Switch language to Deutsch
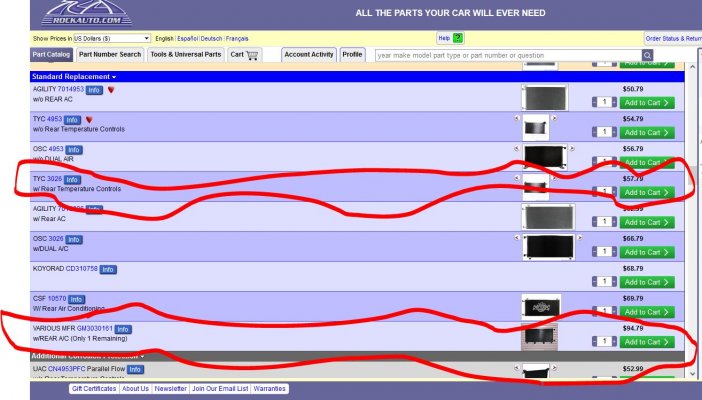Viewport: 702px width, 400px height. pos(211,39)
